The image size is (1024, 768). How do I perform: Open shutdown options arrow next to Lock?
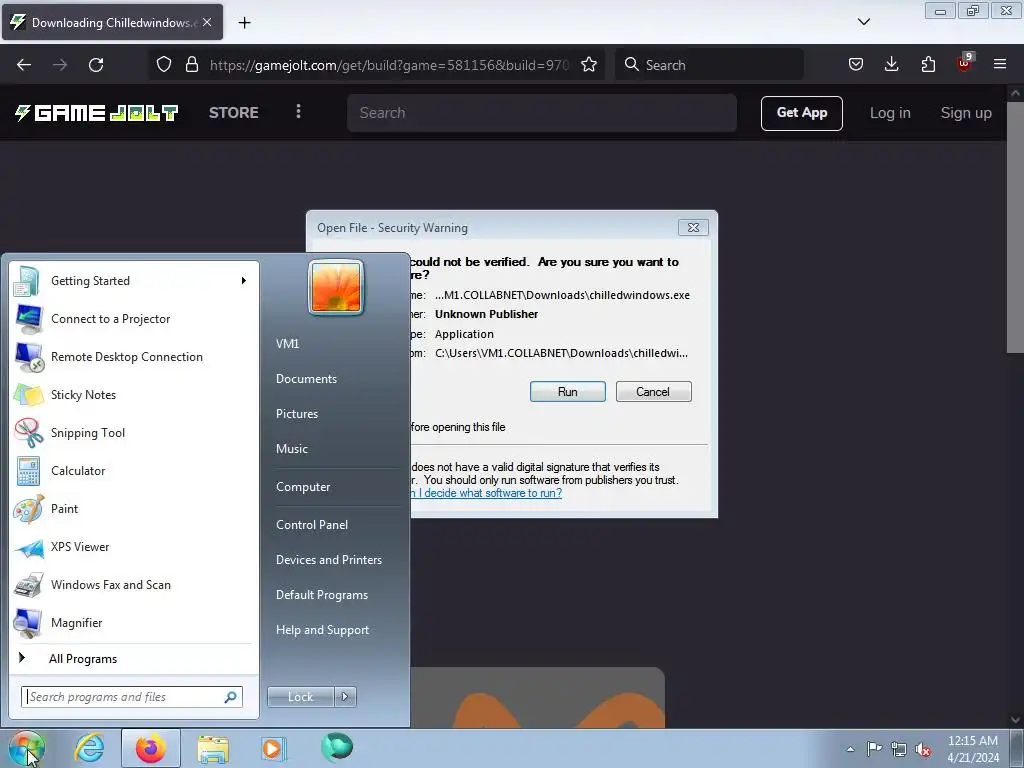(x=345, y=697)
